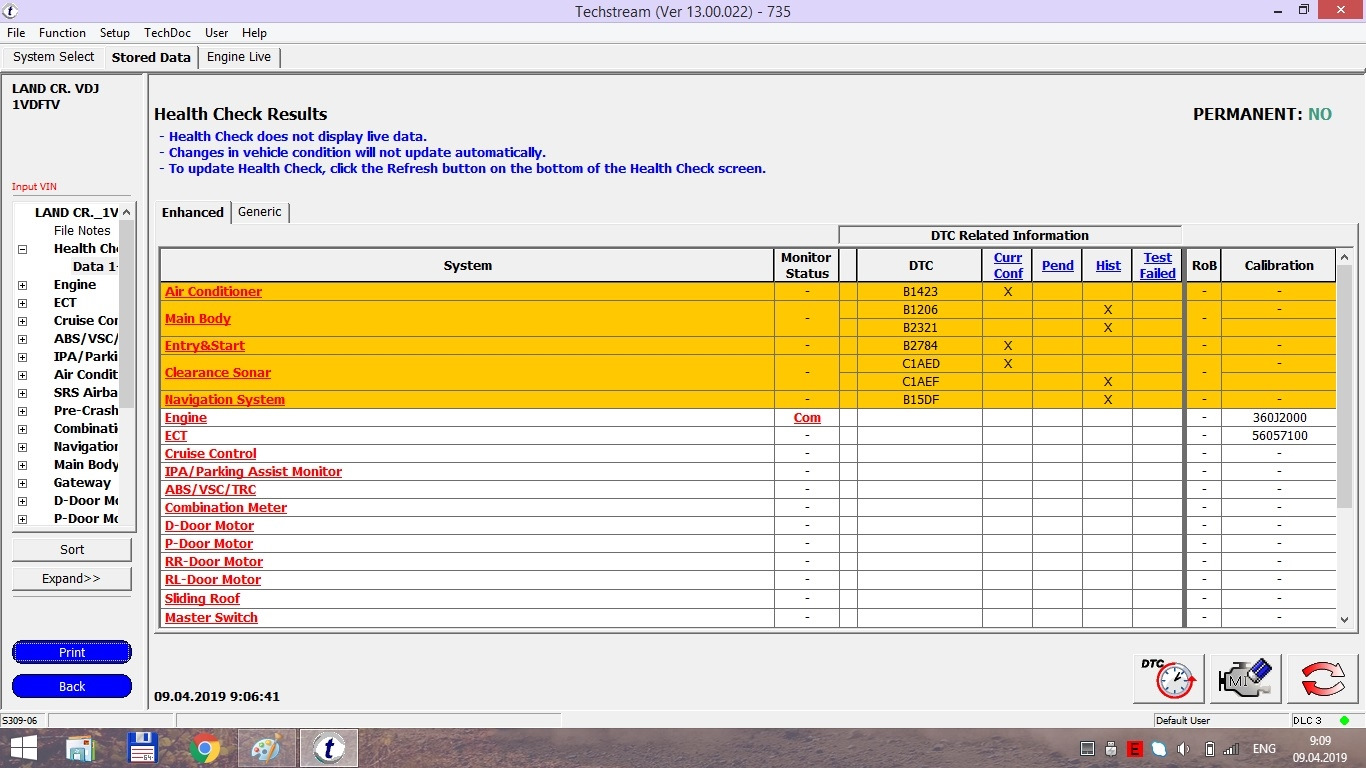Click tree panel scroll up arrow

point(127,212)
